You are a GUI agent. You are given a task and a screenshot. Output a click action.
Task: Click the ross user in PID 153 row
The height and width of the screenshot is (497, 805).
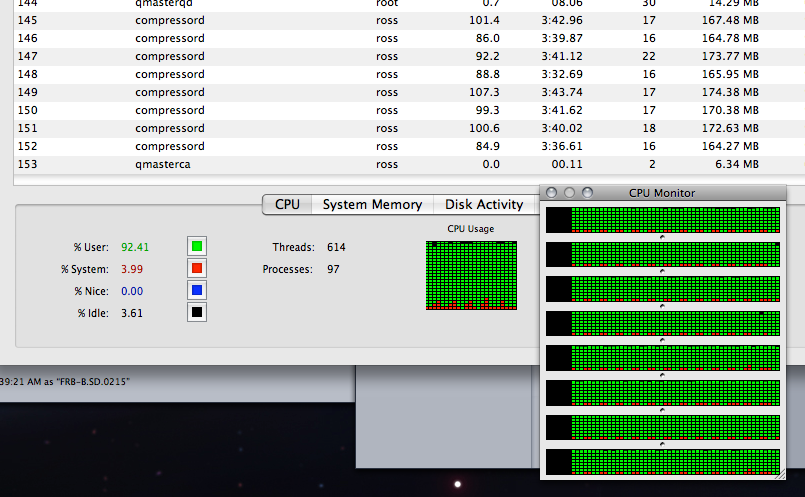coord(387,164)
